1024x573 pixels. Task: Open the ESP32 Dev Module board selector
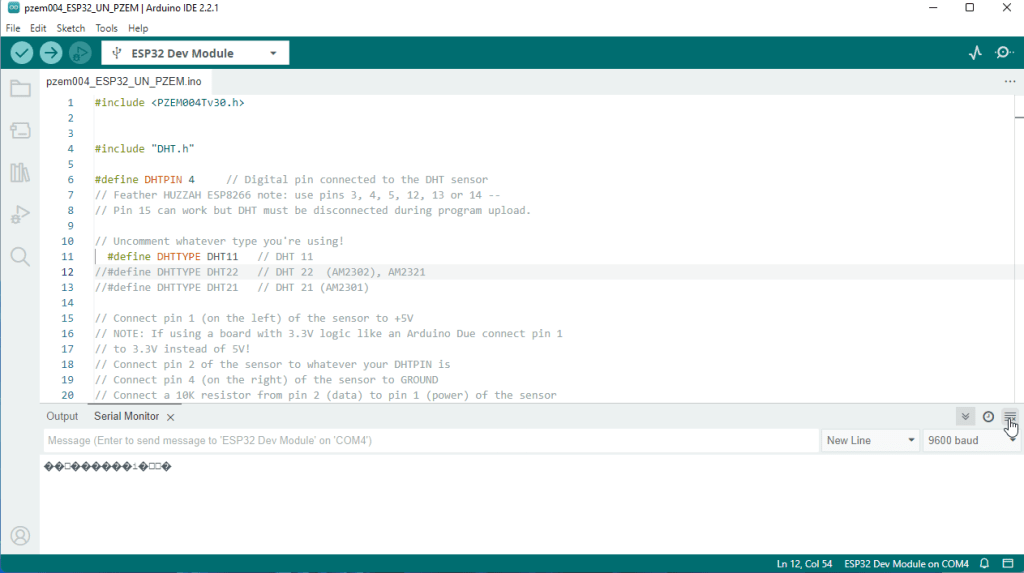click(x=195, y=53)
